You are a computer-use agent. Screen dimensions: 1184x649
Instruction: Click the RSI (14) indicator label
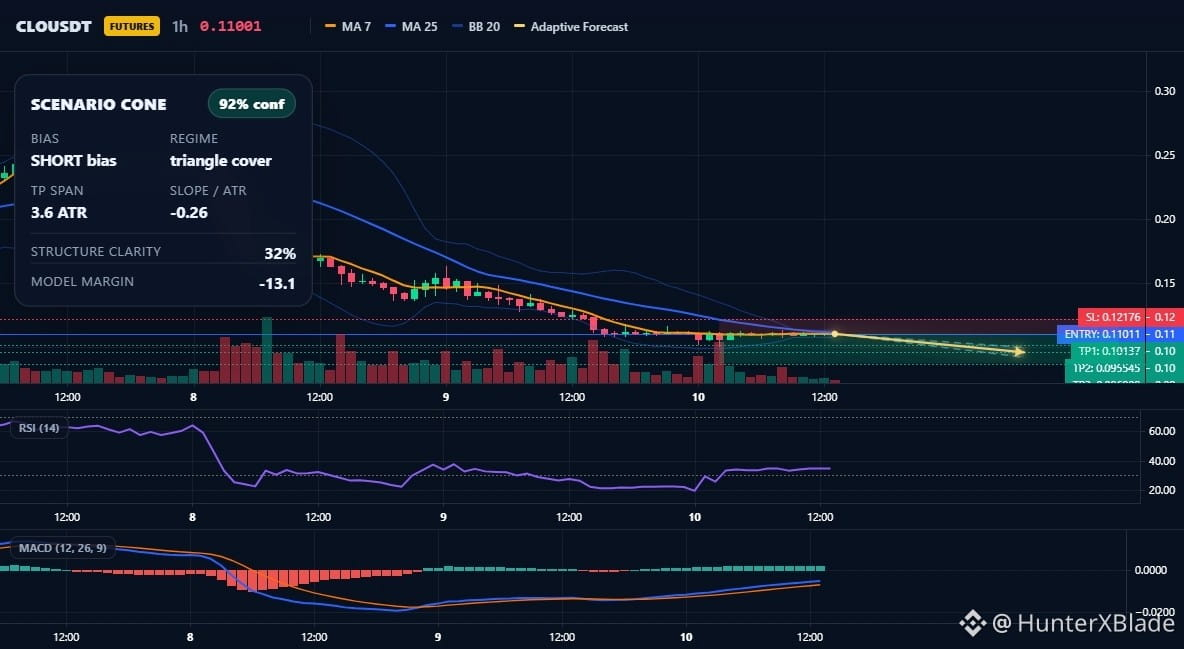[39, 428]
